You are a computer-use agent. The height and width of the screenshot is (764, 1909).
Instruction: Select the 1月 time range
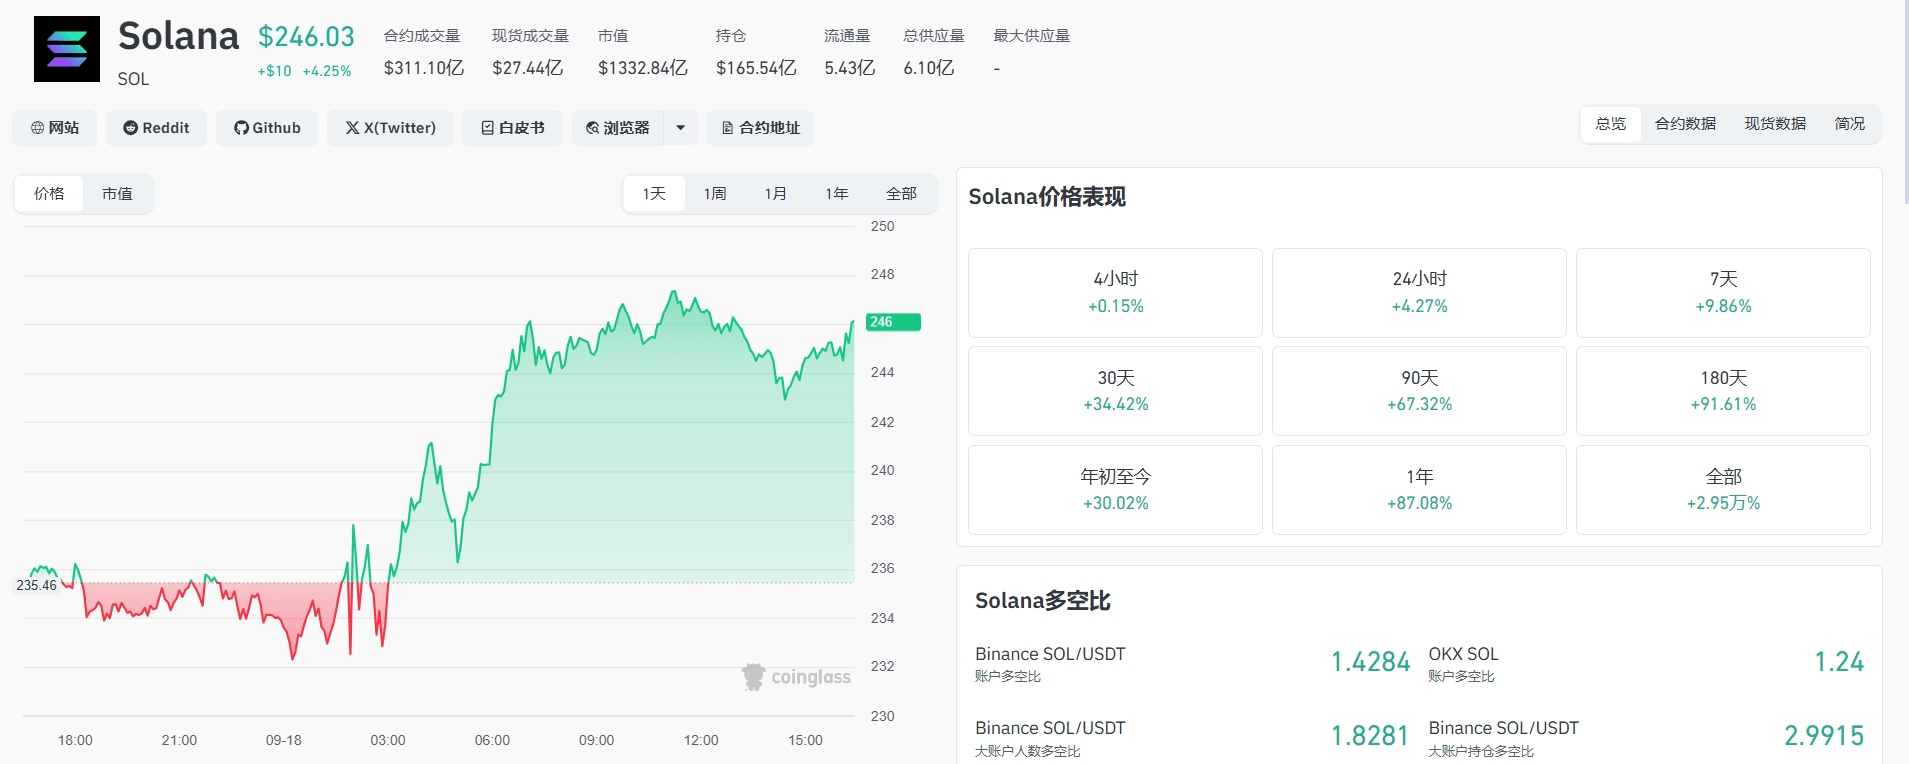point(776,194)
